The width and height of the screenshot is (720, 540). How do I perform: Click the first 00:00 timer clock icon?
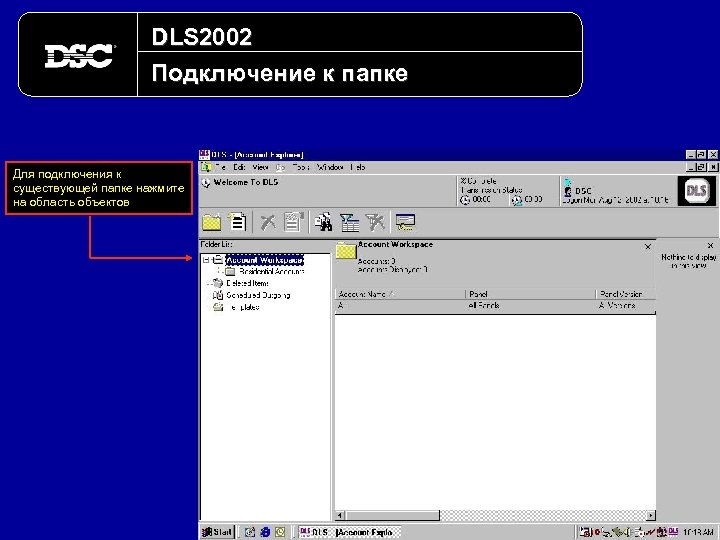click(x=465, y=200)
